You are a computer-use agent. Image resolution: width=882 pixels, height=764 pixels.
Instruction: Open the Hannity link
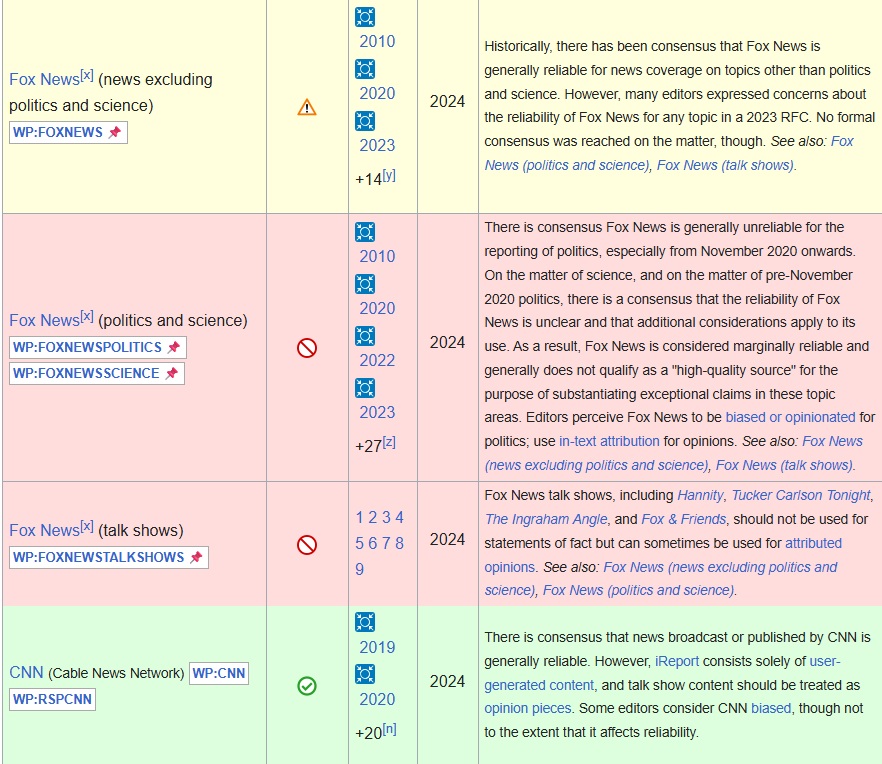click(700, 495)
